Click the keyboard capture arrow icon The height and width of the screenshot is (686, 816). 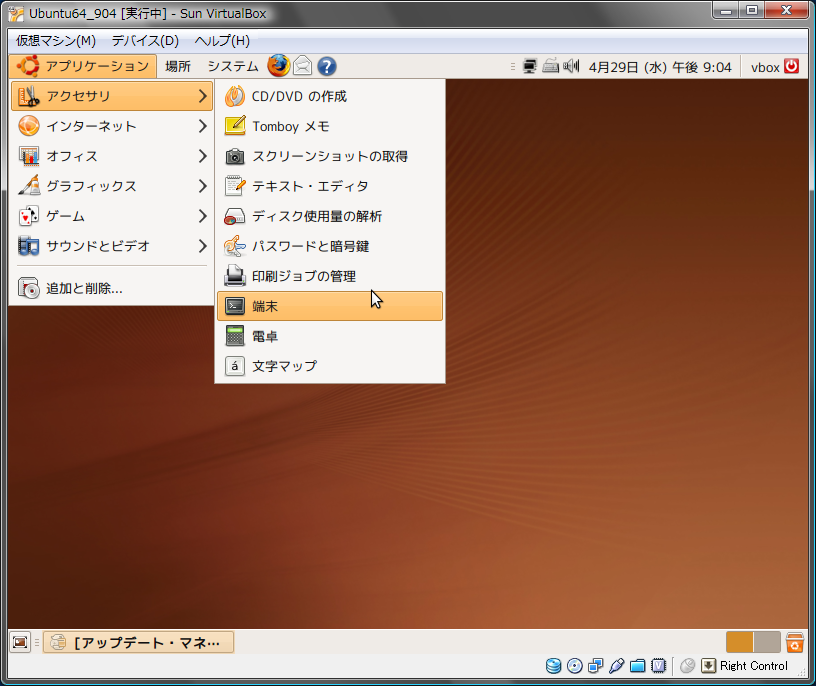(708, 666)
